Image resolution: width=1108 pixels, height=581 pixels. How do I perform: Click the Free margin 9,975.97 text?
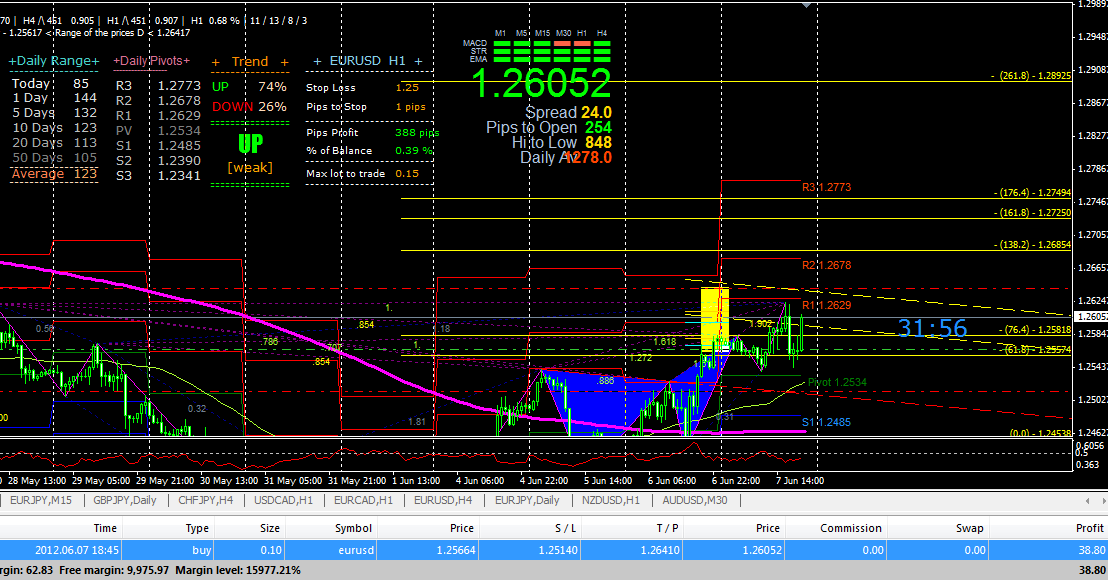click(x=114, y=570)
